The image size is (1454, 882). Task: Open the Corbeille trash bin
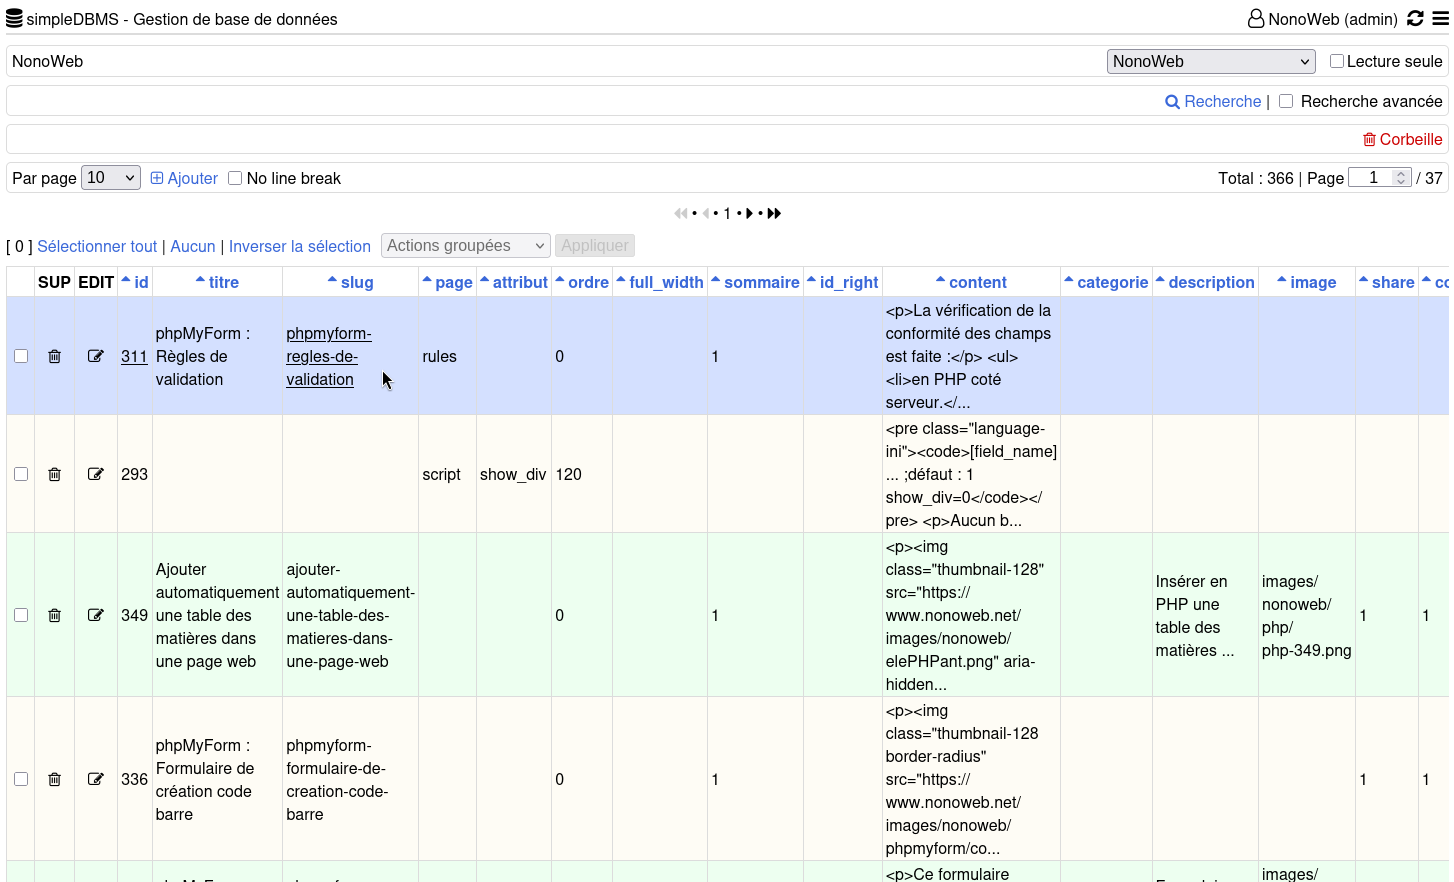(1403, 139)
